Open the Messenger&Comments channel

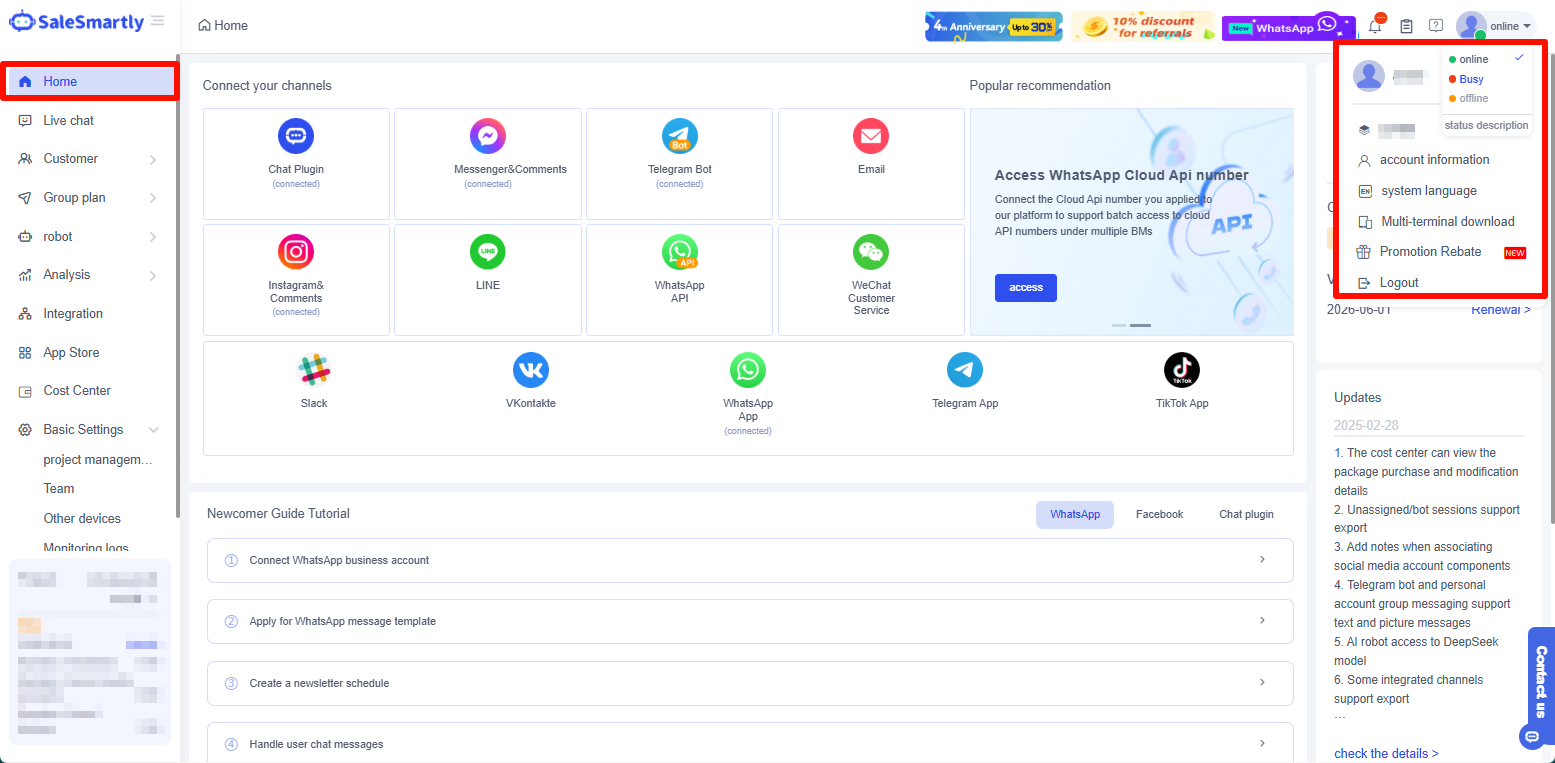click(488, 164)
